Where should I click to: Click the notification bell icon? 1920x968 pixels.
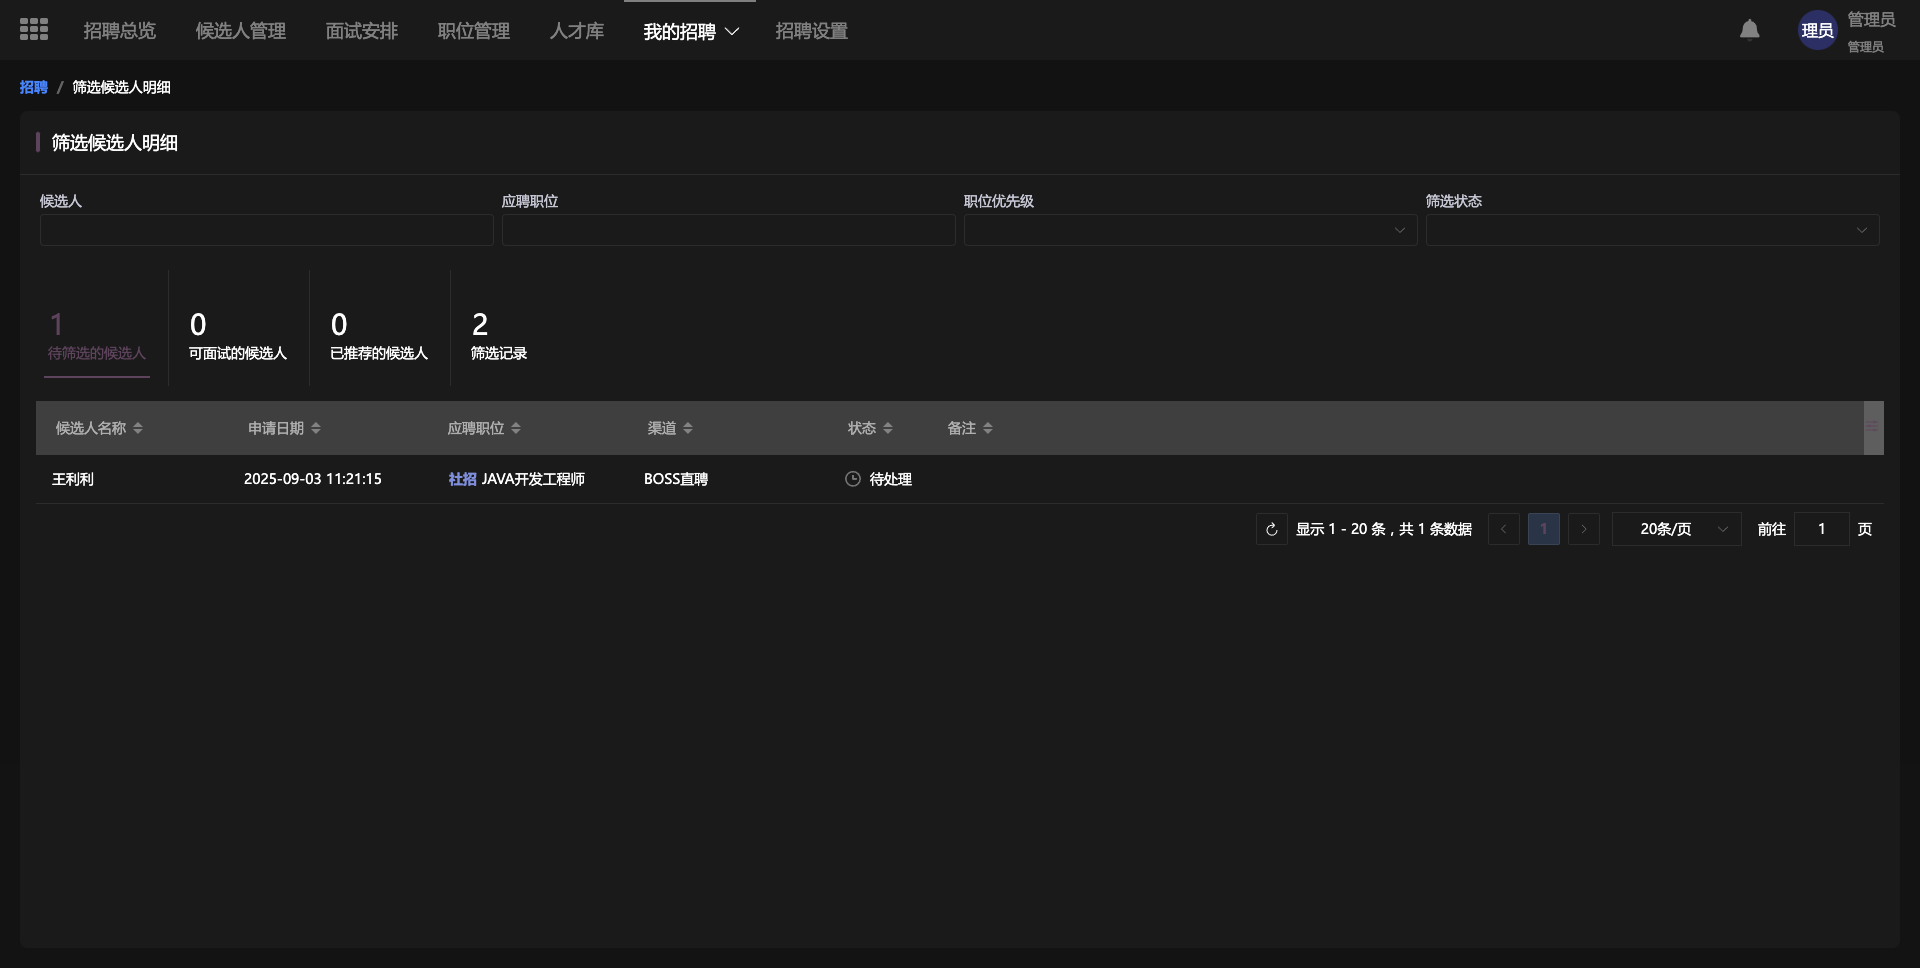(1749, 30)
